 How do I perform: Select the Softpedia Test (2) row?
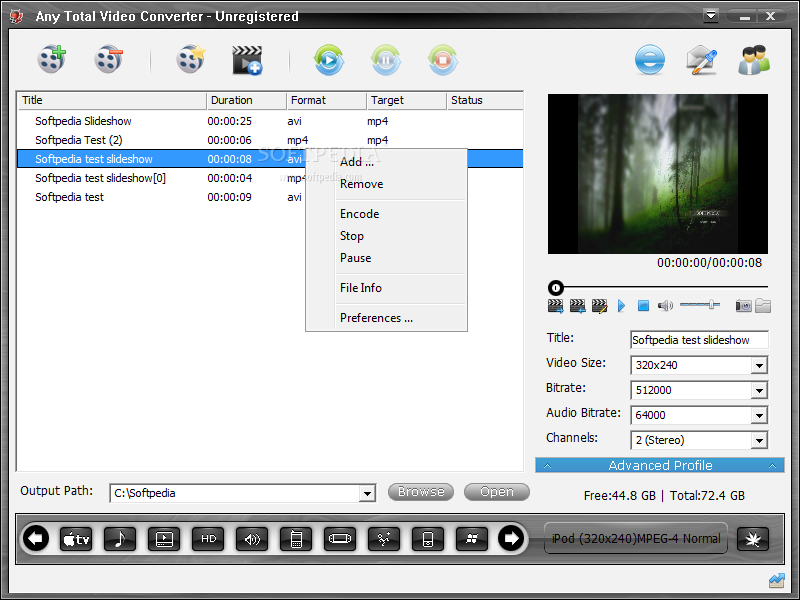pyautogui.click(x=270, y=140)
